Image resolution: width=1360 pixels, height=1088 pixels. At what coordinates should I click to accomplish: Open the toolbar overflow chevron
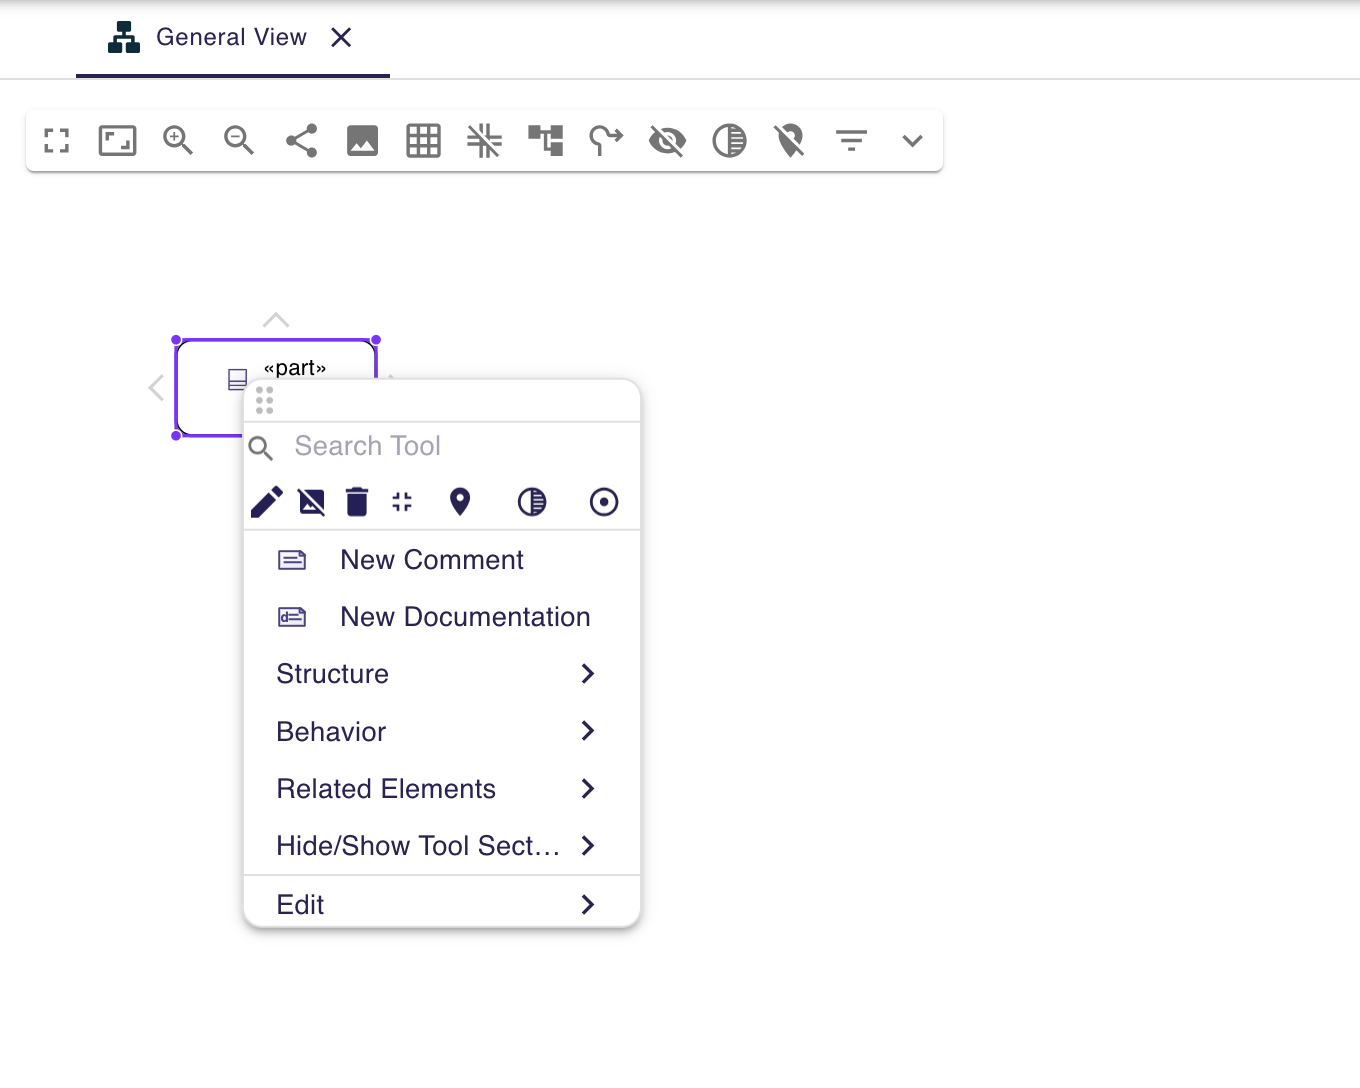[x=912, y=140]
